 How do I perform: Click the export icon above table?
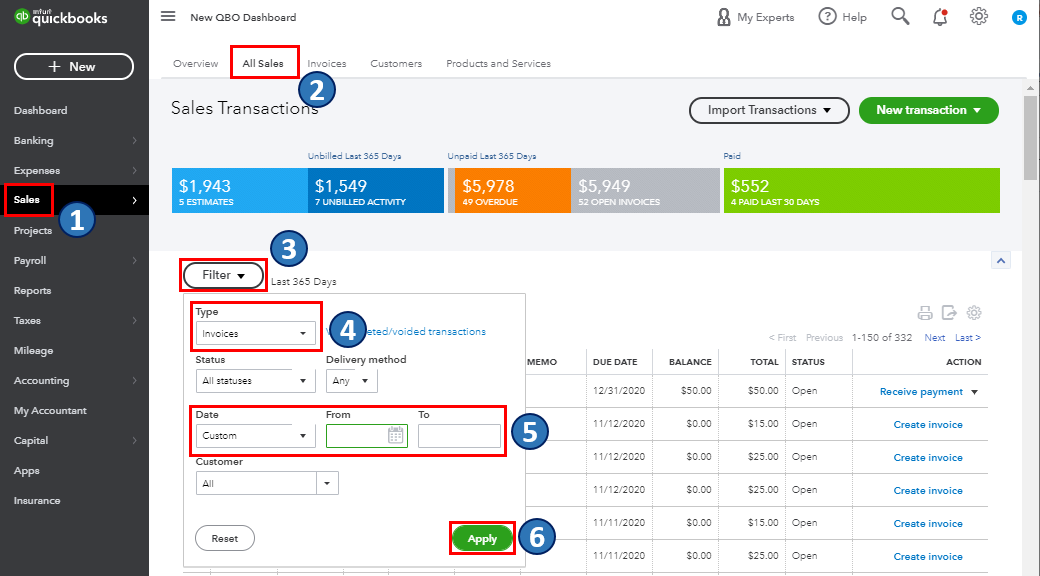[949, 312]
